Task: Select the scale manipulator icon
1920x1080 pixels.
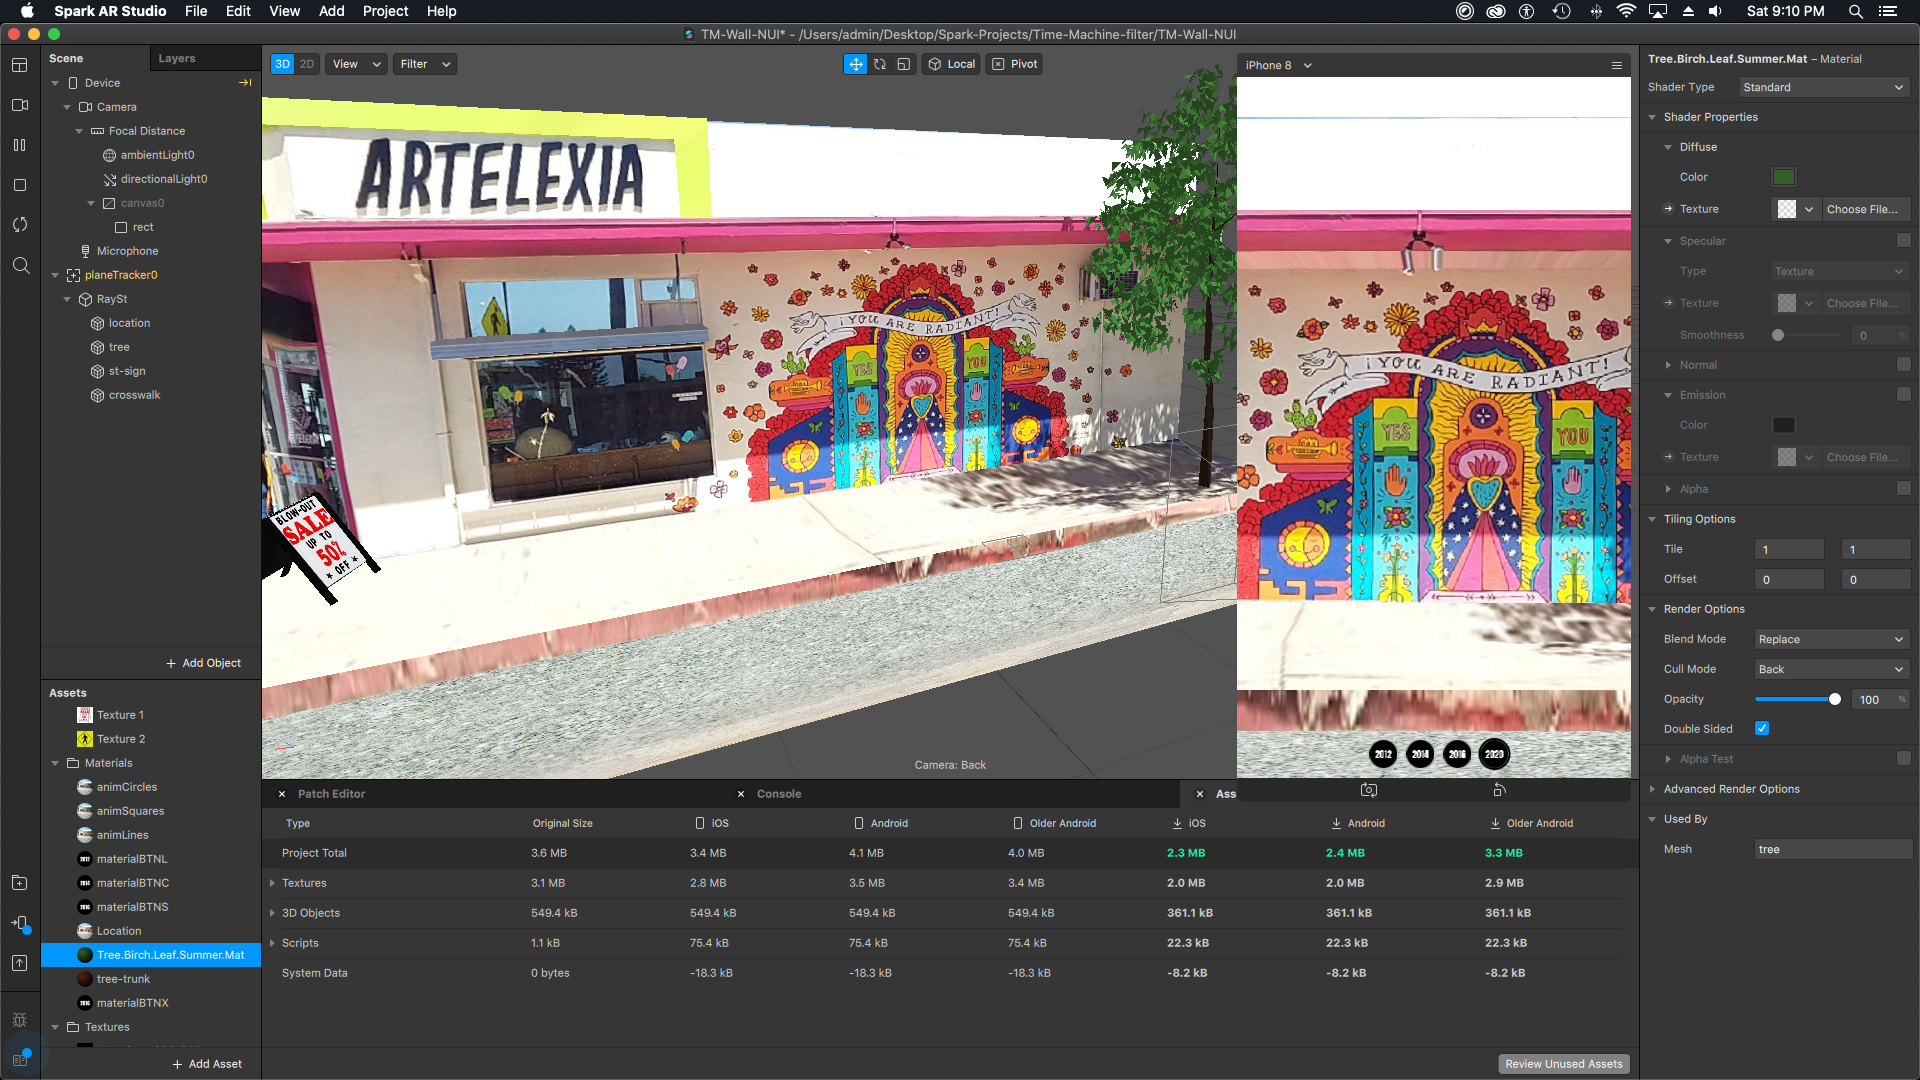Action: click(904, 64)
